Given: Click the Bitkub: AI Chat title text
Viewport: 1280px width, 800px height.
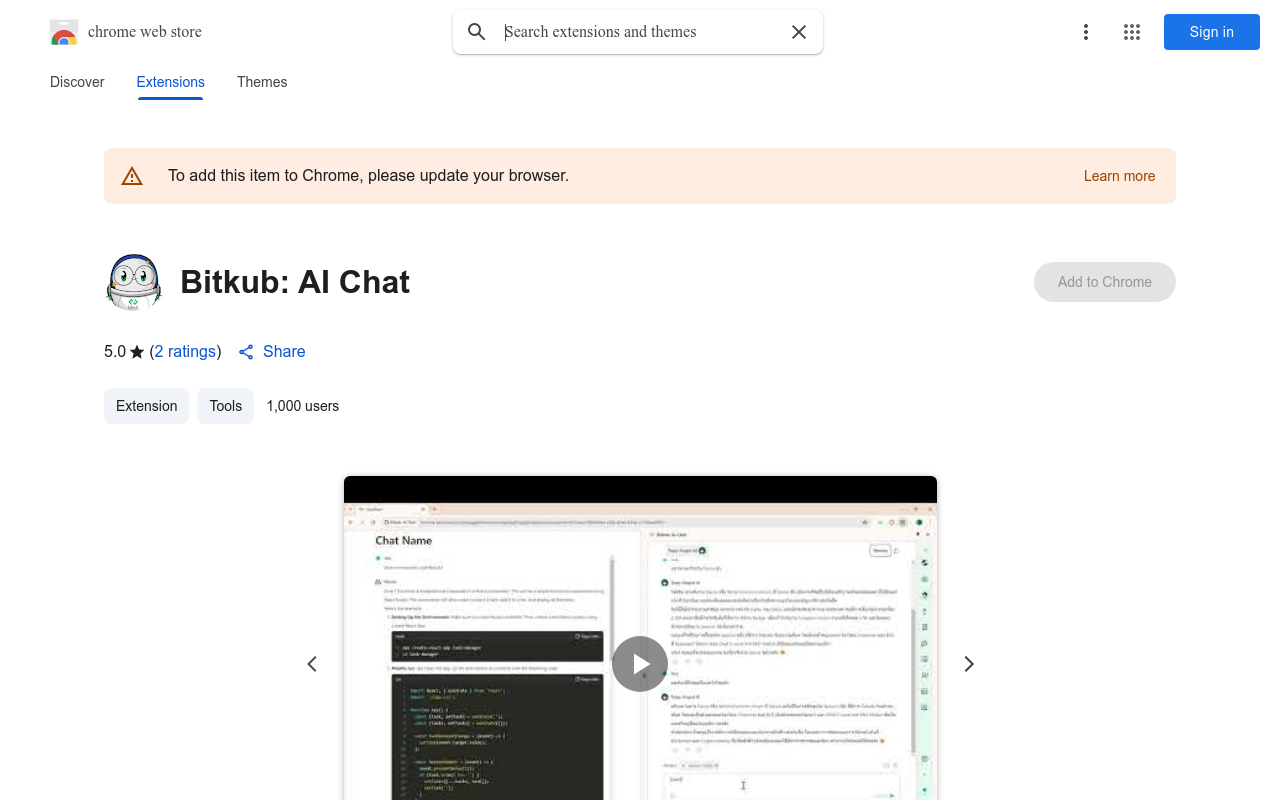Looking at the screenshot, I should click(295, 282).
